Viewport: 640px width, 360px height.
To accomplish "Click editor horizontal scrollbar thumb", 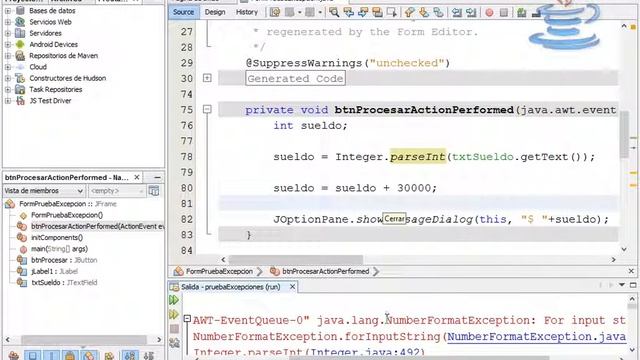I will [296, 260].
